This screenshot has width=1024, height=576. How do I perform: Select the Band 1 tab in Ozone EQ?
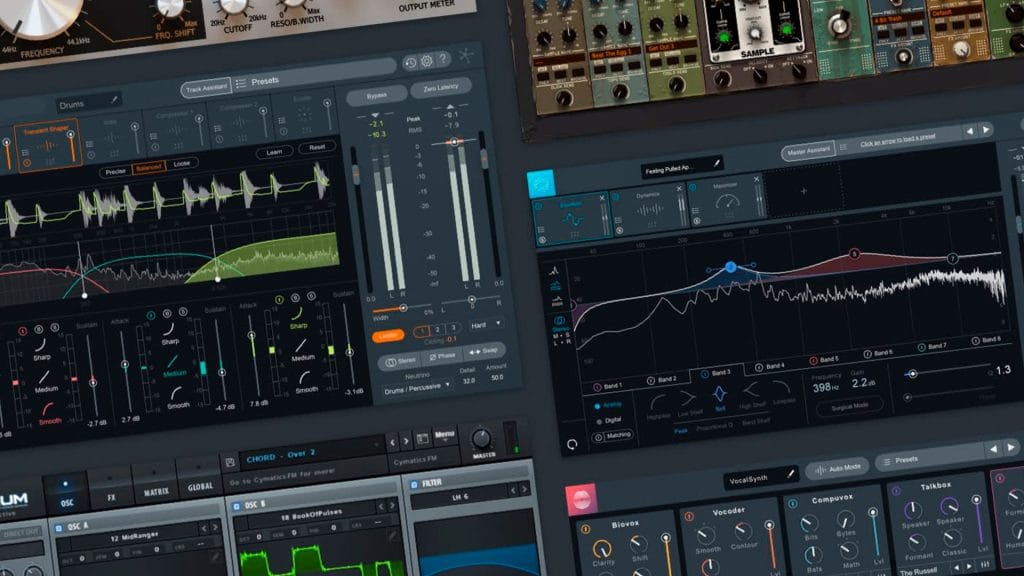tap(607, 386)
